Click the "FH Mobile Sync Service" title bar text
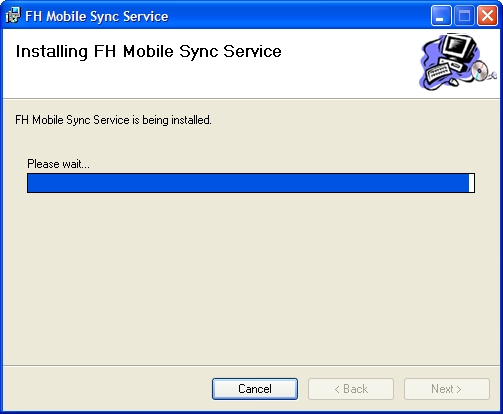This screenshot has height=414, width=503. tap(97, 16)
